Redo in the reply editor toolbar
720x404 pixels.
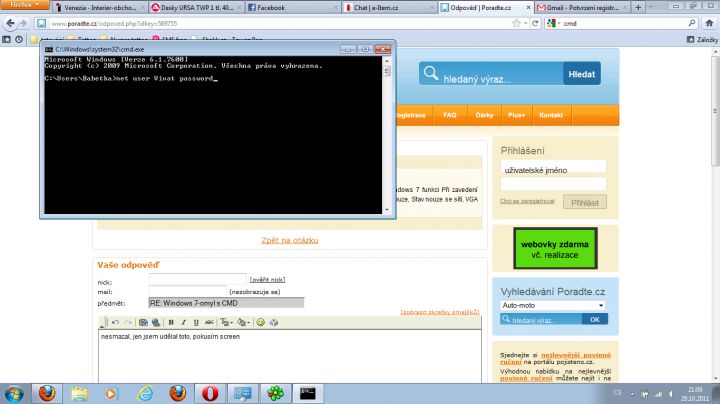coord(128,322)
